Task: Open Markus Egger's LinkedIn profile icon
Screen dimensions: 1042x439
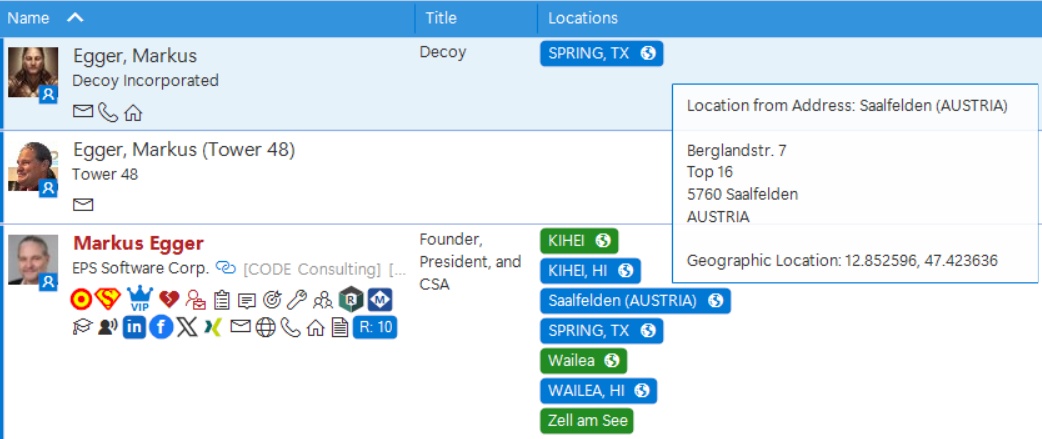Action: pyautogui.click(x=134, y=327)
